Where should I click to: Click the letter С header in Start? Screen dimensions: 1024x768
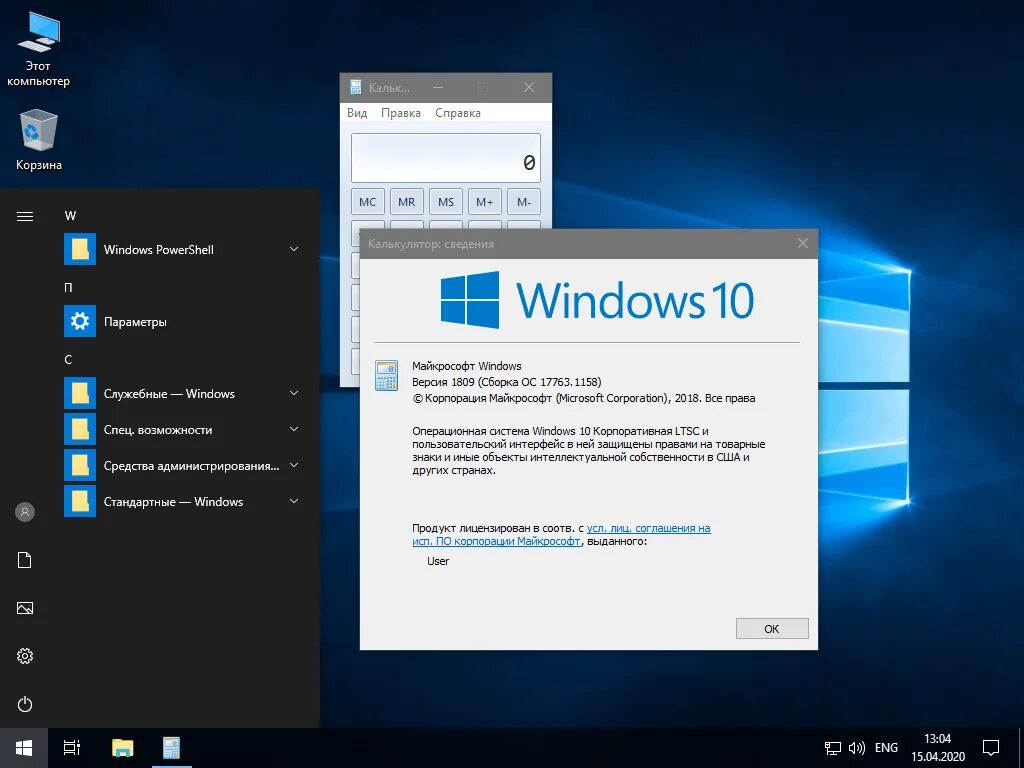click(x=69, y=359)
